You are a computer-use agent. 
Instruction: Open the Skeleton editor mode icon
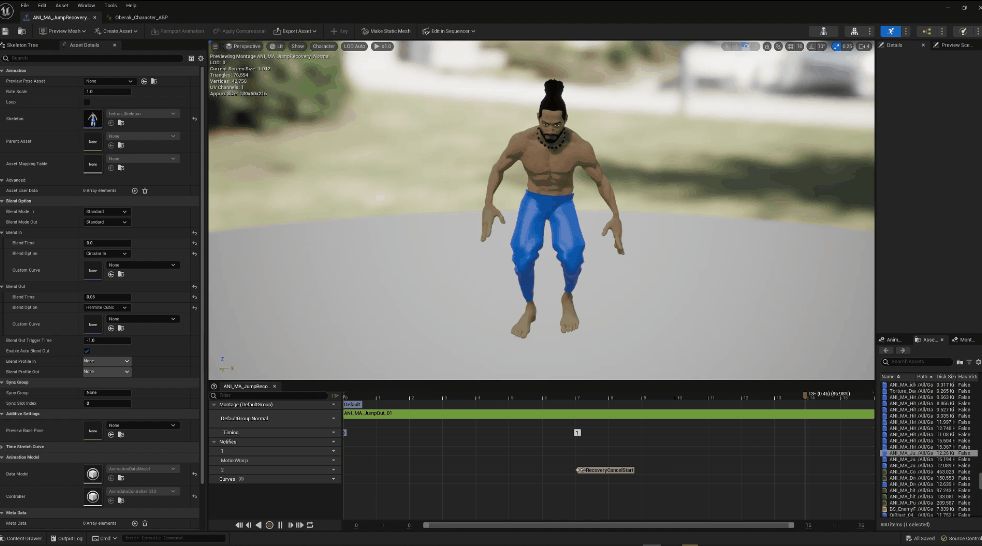tap(824, 31)
